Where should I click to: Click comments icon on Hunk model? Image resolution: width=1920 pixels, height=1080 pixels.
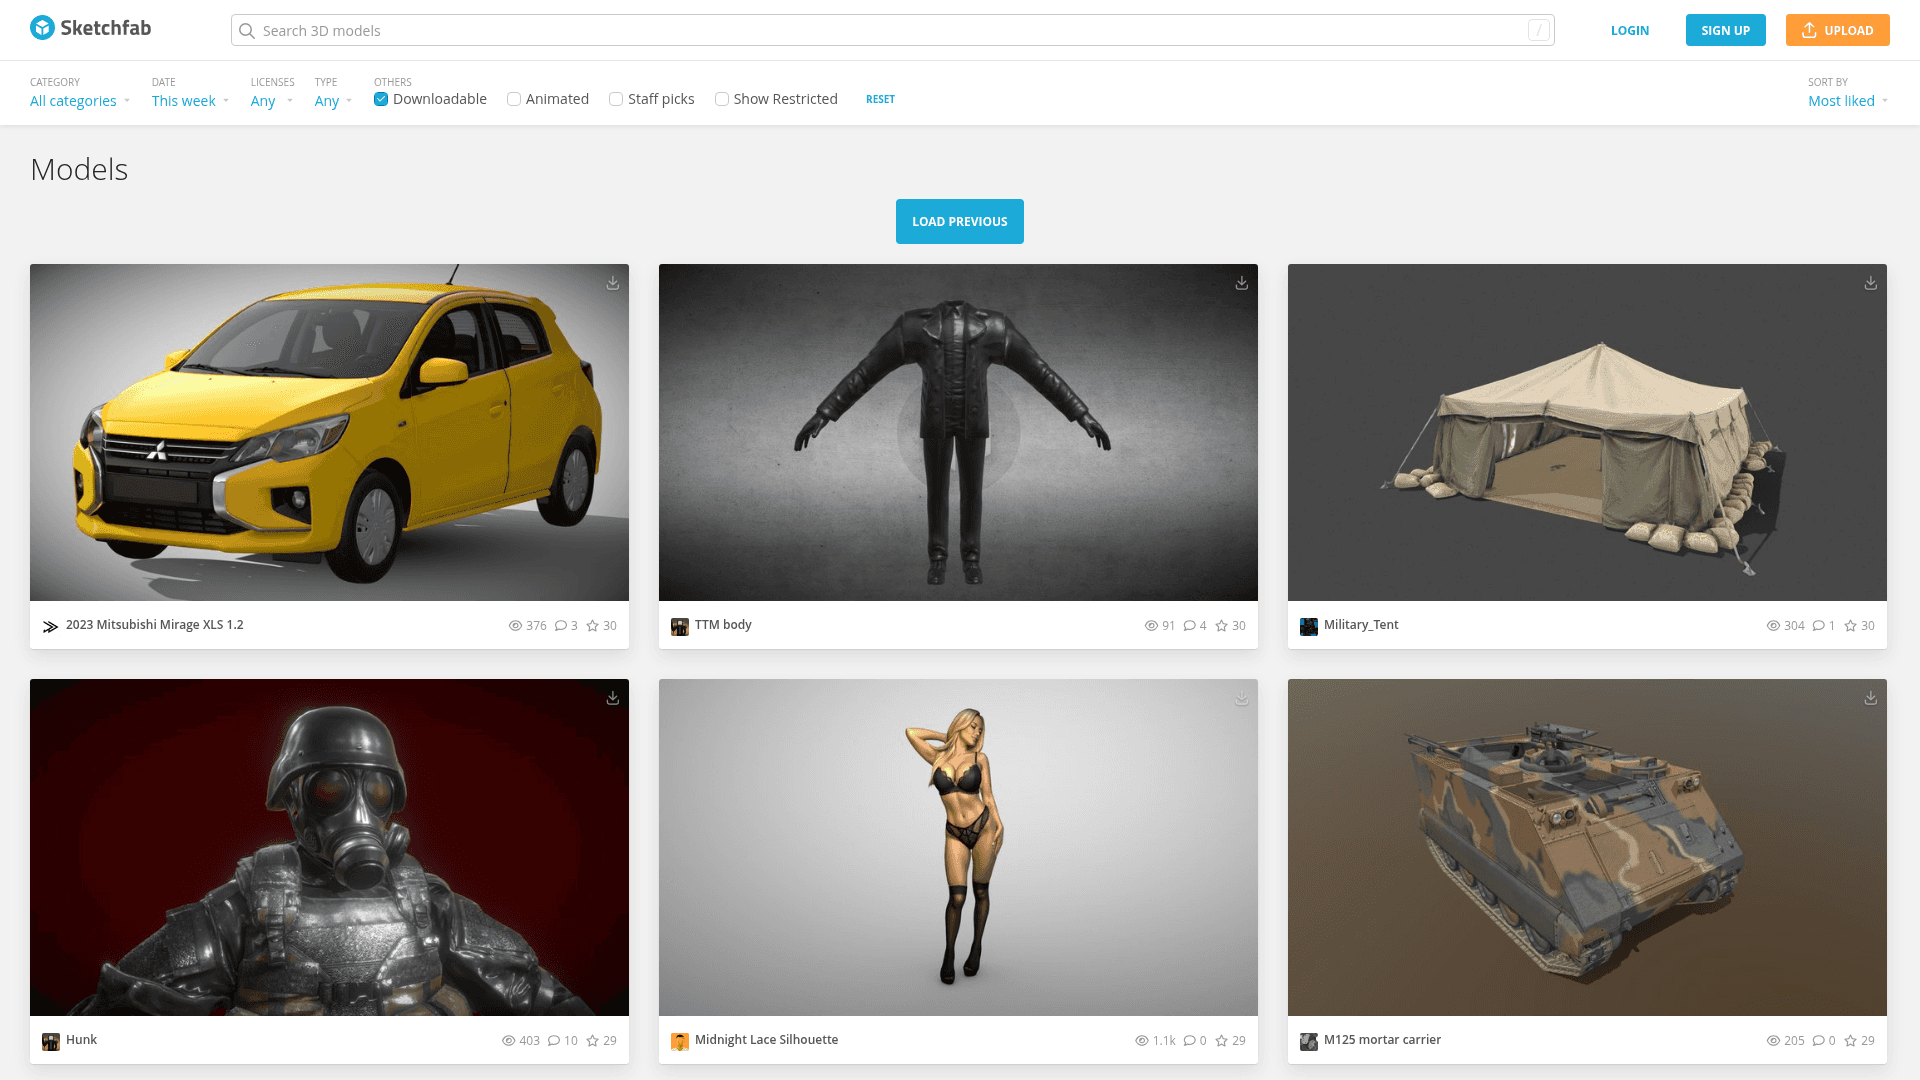pos(554,1041)
